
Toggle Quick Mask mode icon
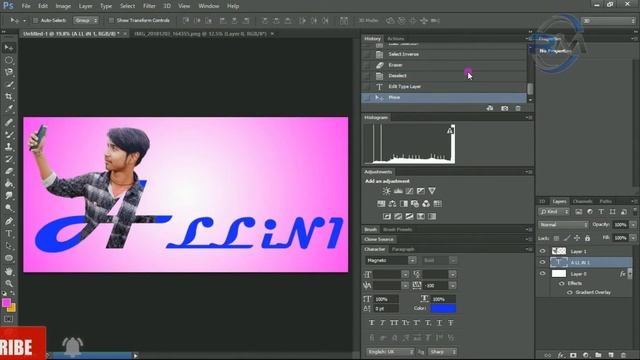coord(9,319)
